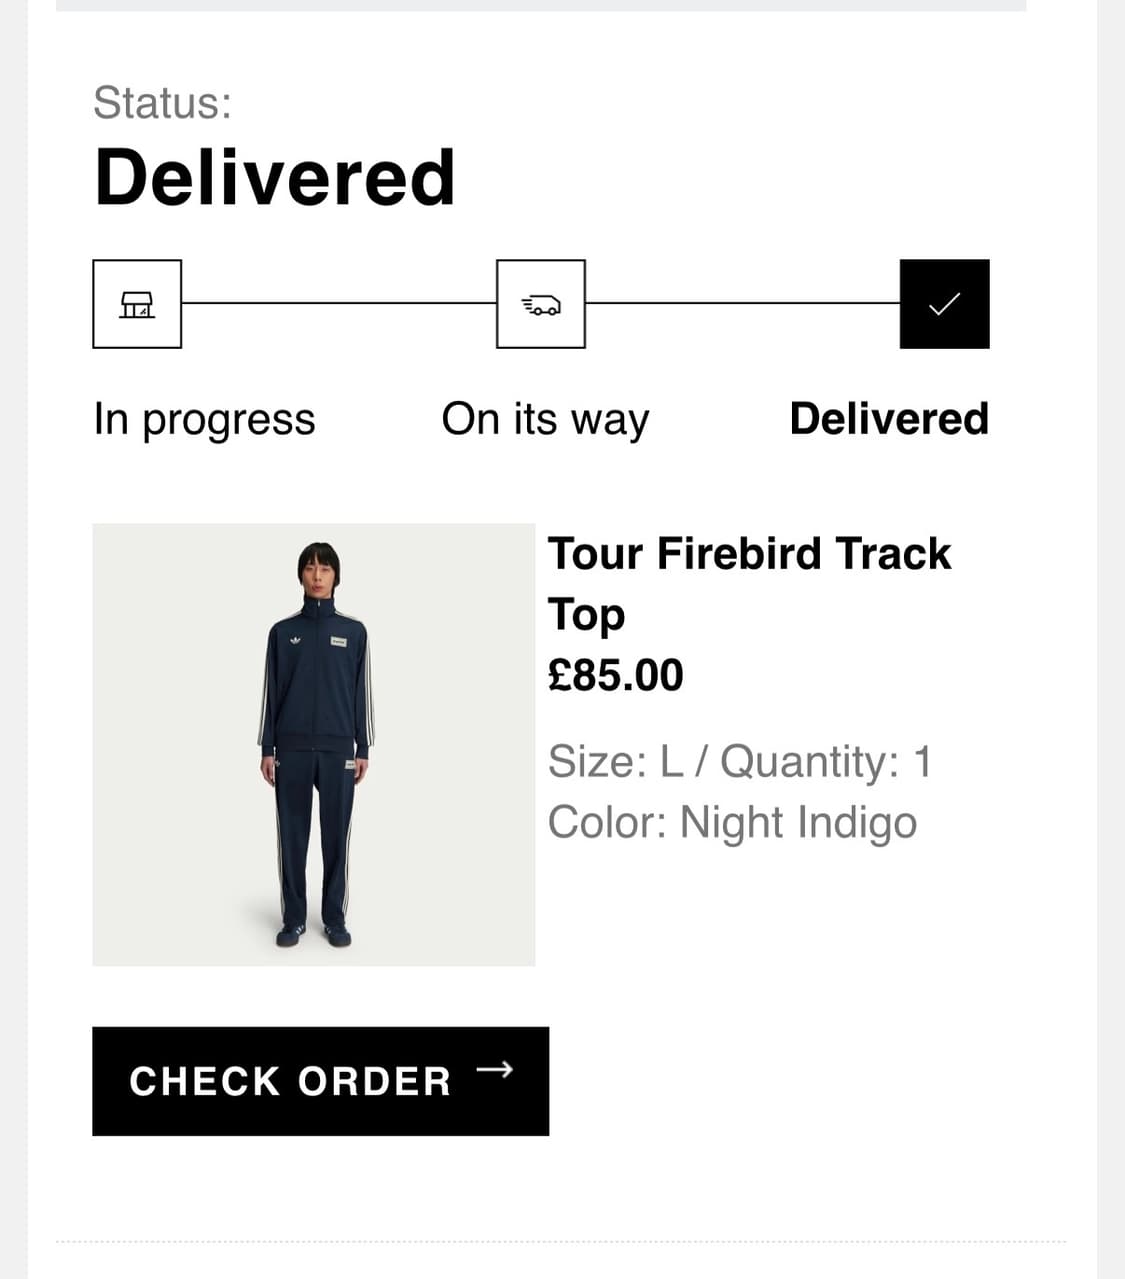Open the track suit product thumbnail
Viewport: 1125px width, 1279px height.
314,744
